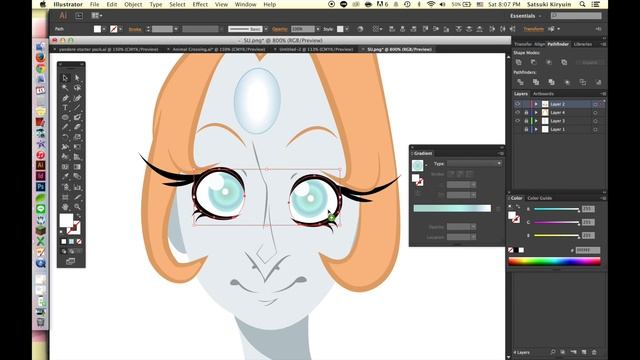Click the Merge pathfinder icon

pos(551,82)
